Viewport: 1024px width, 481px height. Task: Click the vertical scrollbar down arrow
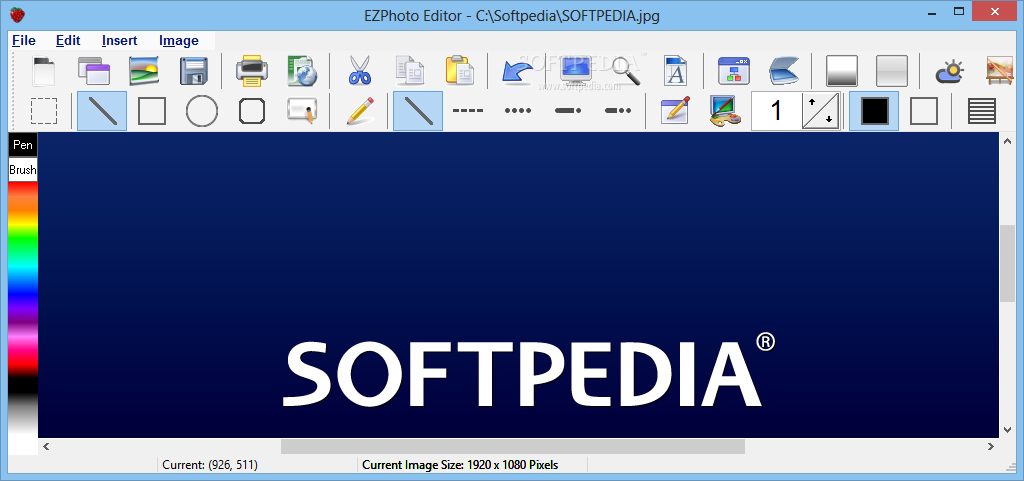tap(1007, 430)
